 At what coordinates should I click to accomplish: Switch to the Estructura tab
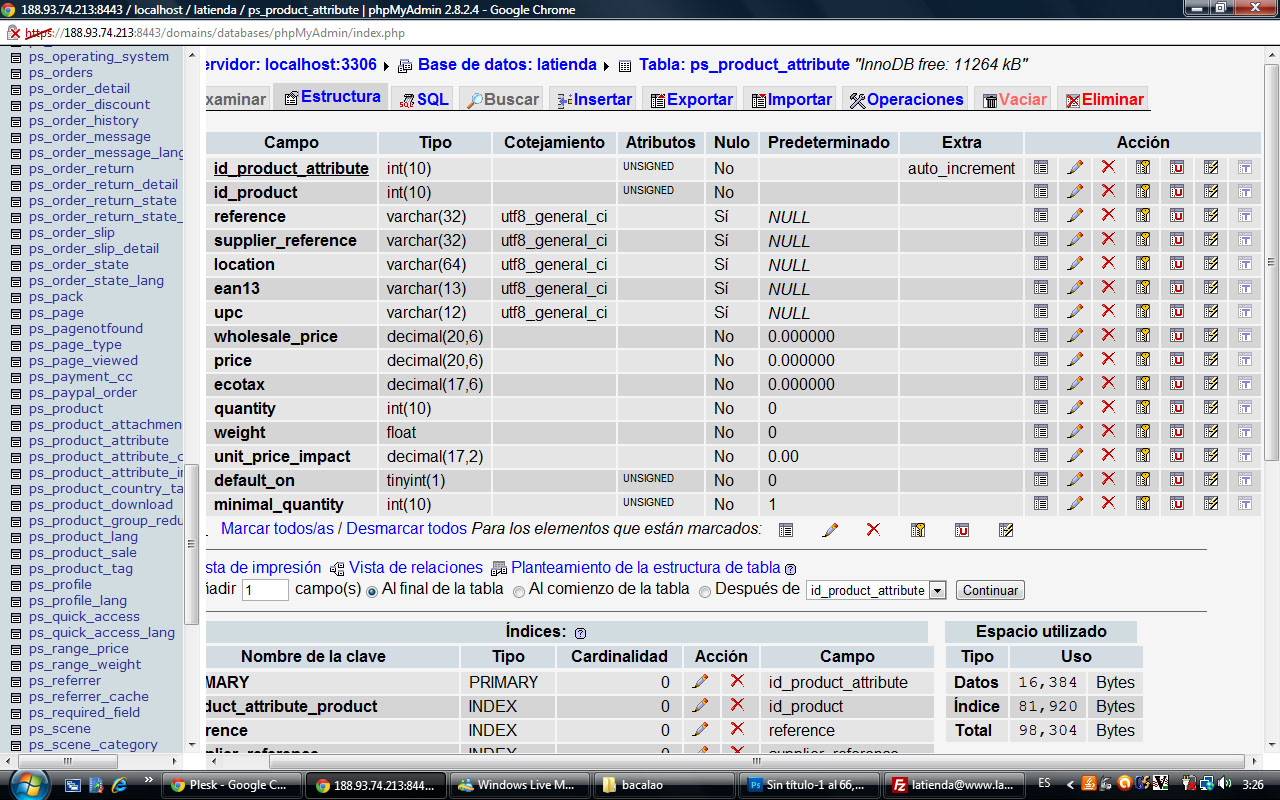332,97
